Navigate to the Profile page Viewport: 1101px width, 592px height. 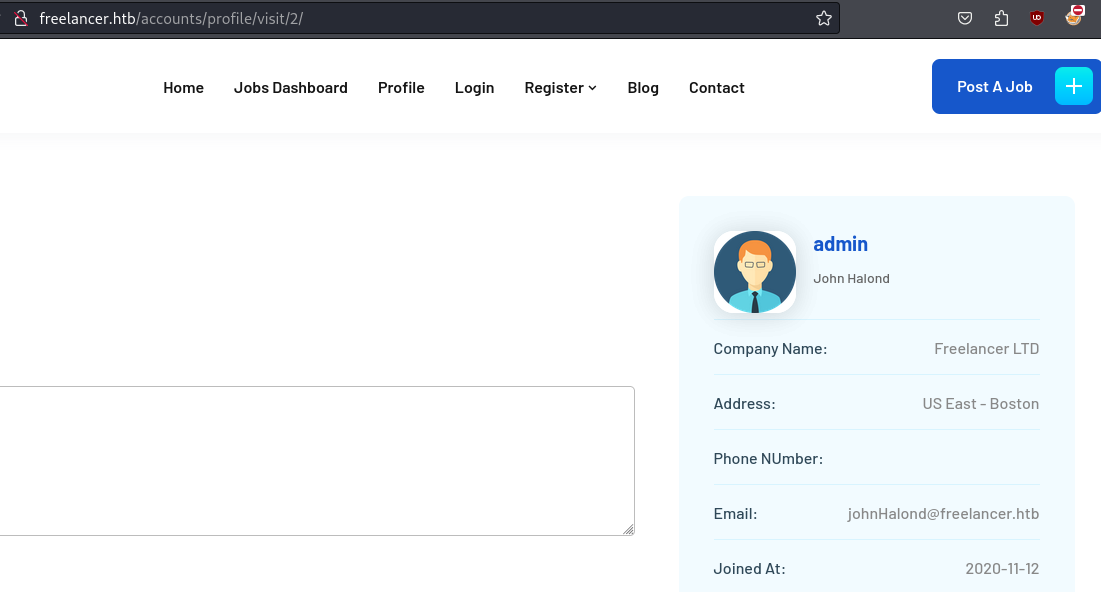pyautogui.click(x=401, y=88)
